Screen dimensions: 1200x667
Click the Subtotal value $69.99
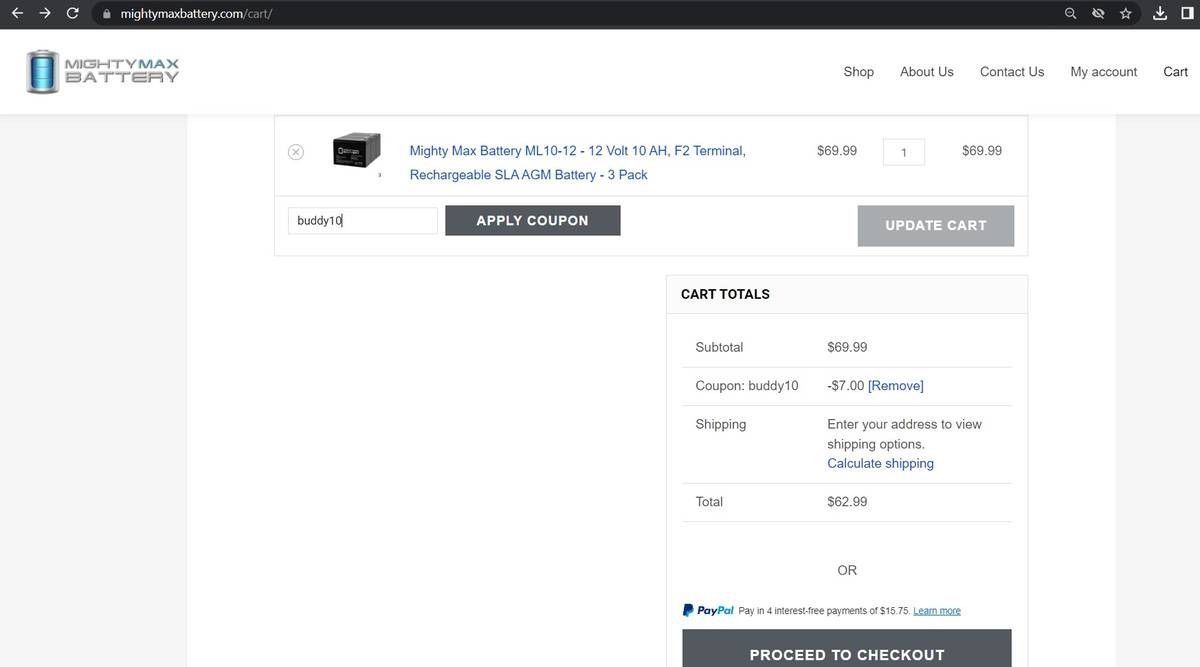point(847,348)
